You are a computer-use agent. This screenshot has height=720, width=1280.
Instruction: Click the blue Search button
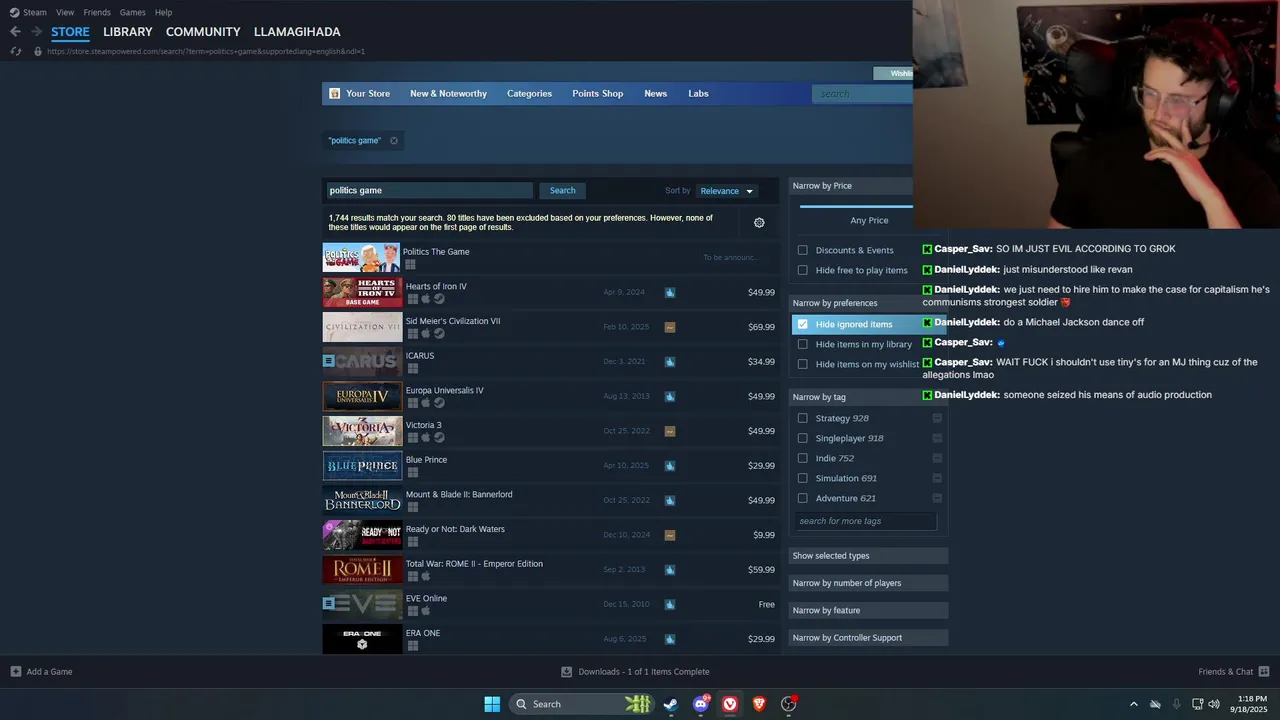pyautogui.click(x=562, y=191)
